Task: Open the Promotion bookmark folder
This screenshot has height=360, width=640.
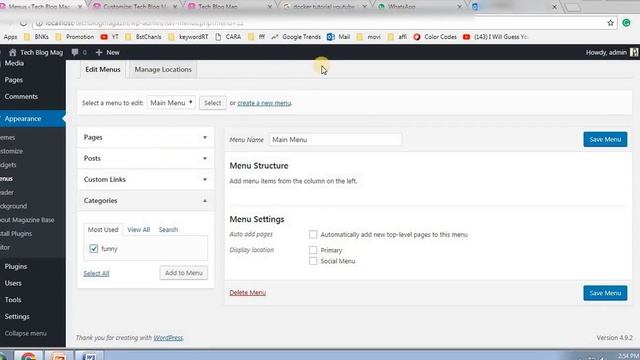Action: pyautogui.click(x=74, y=37)
